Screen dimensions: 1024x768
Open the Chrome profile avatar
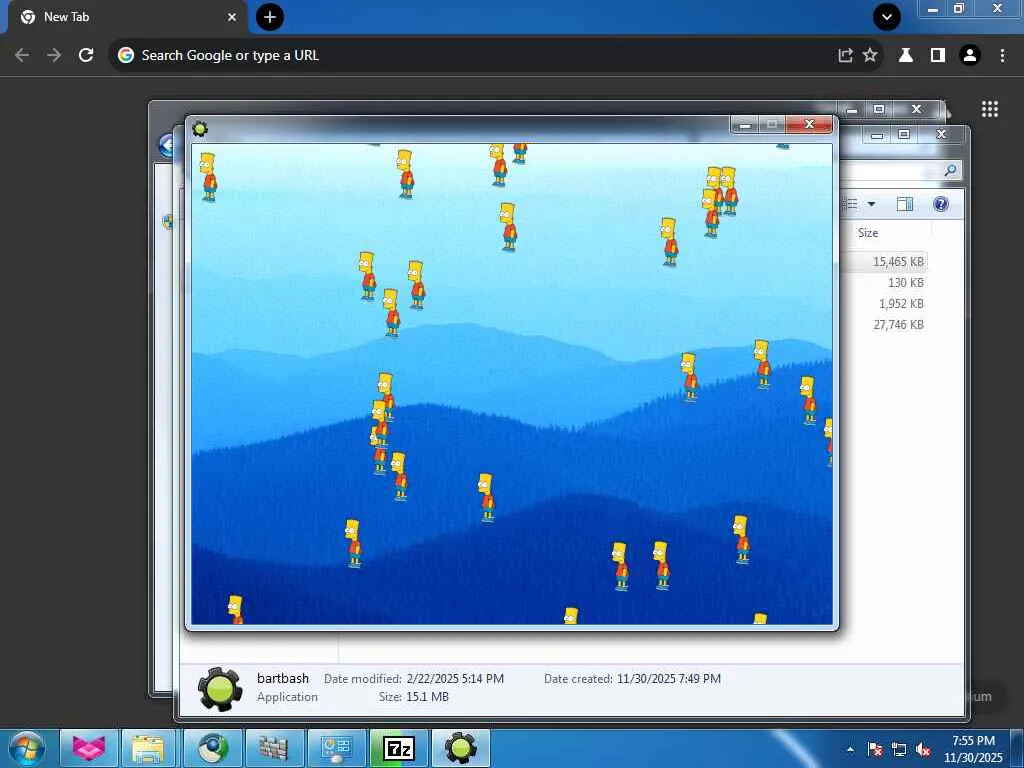pos(970,56)
